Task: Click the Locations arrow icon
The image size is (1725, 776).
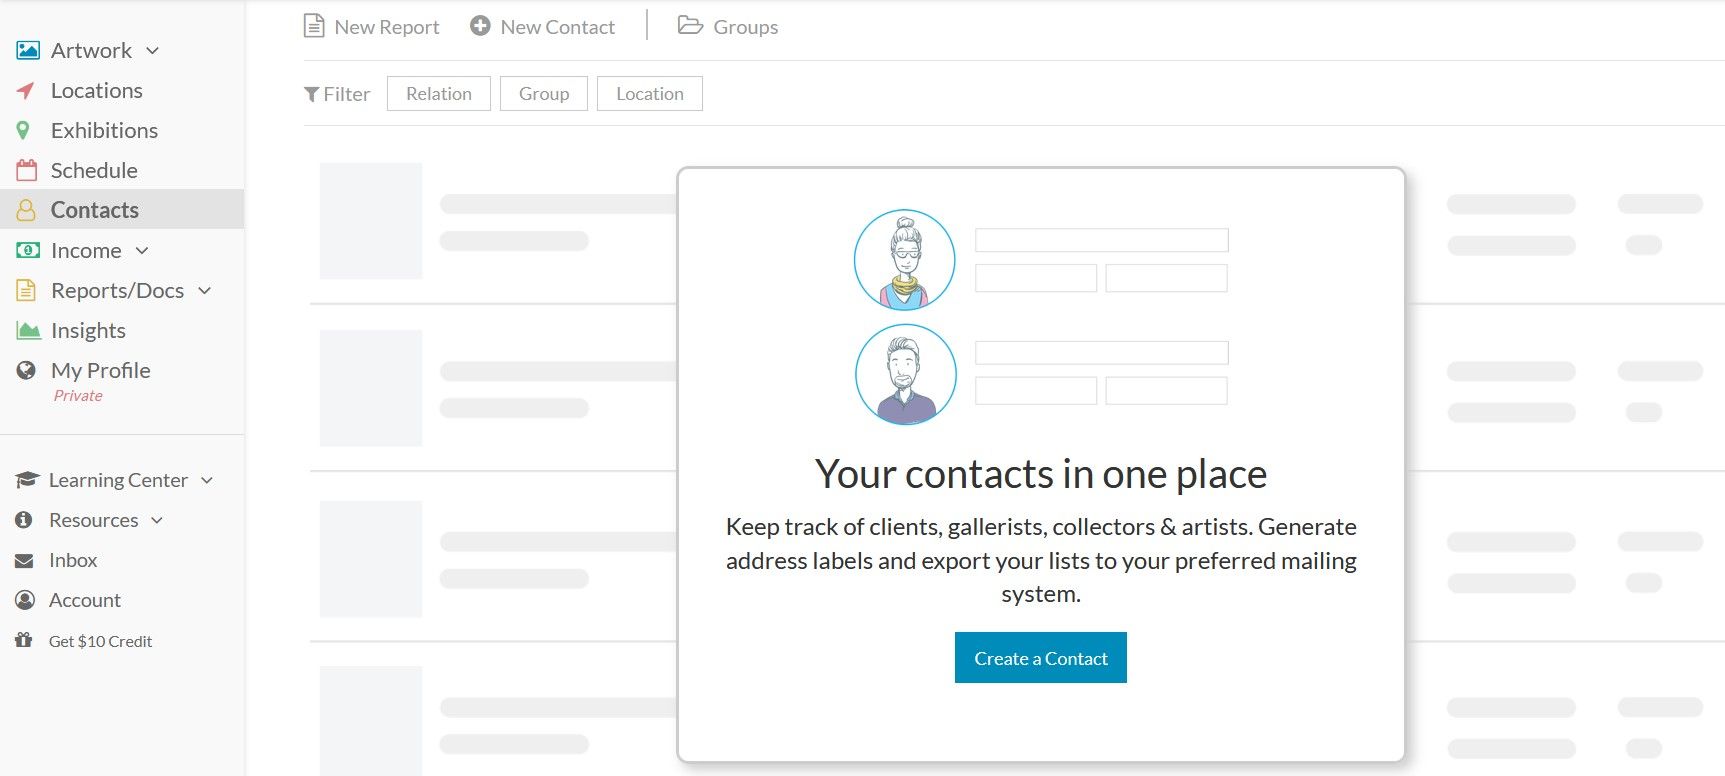Action: [x=26, y=91]
